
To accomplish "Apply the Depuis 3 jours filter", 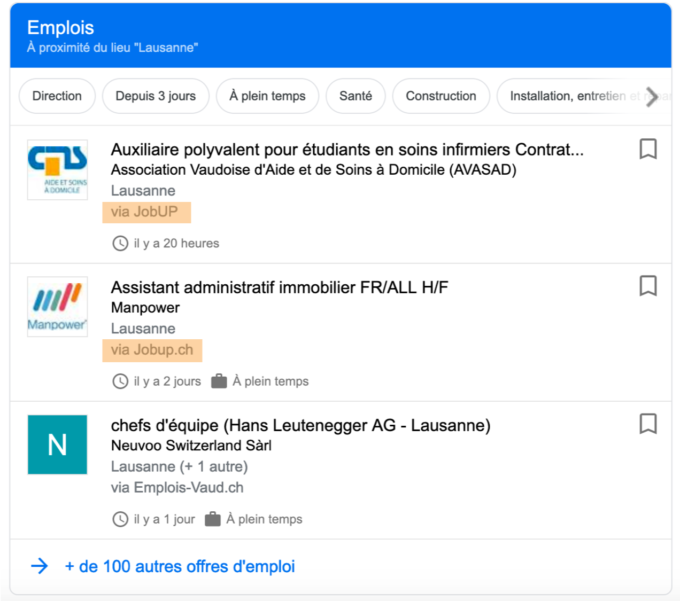I will pyautogui.click(x=155, y=96).
